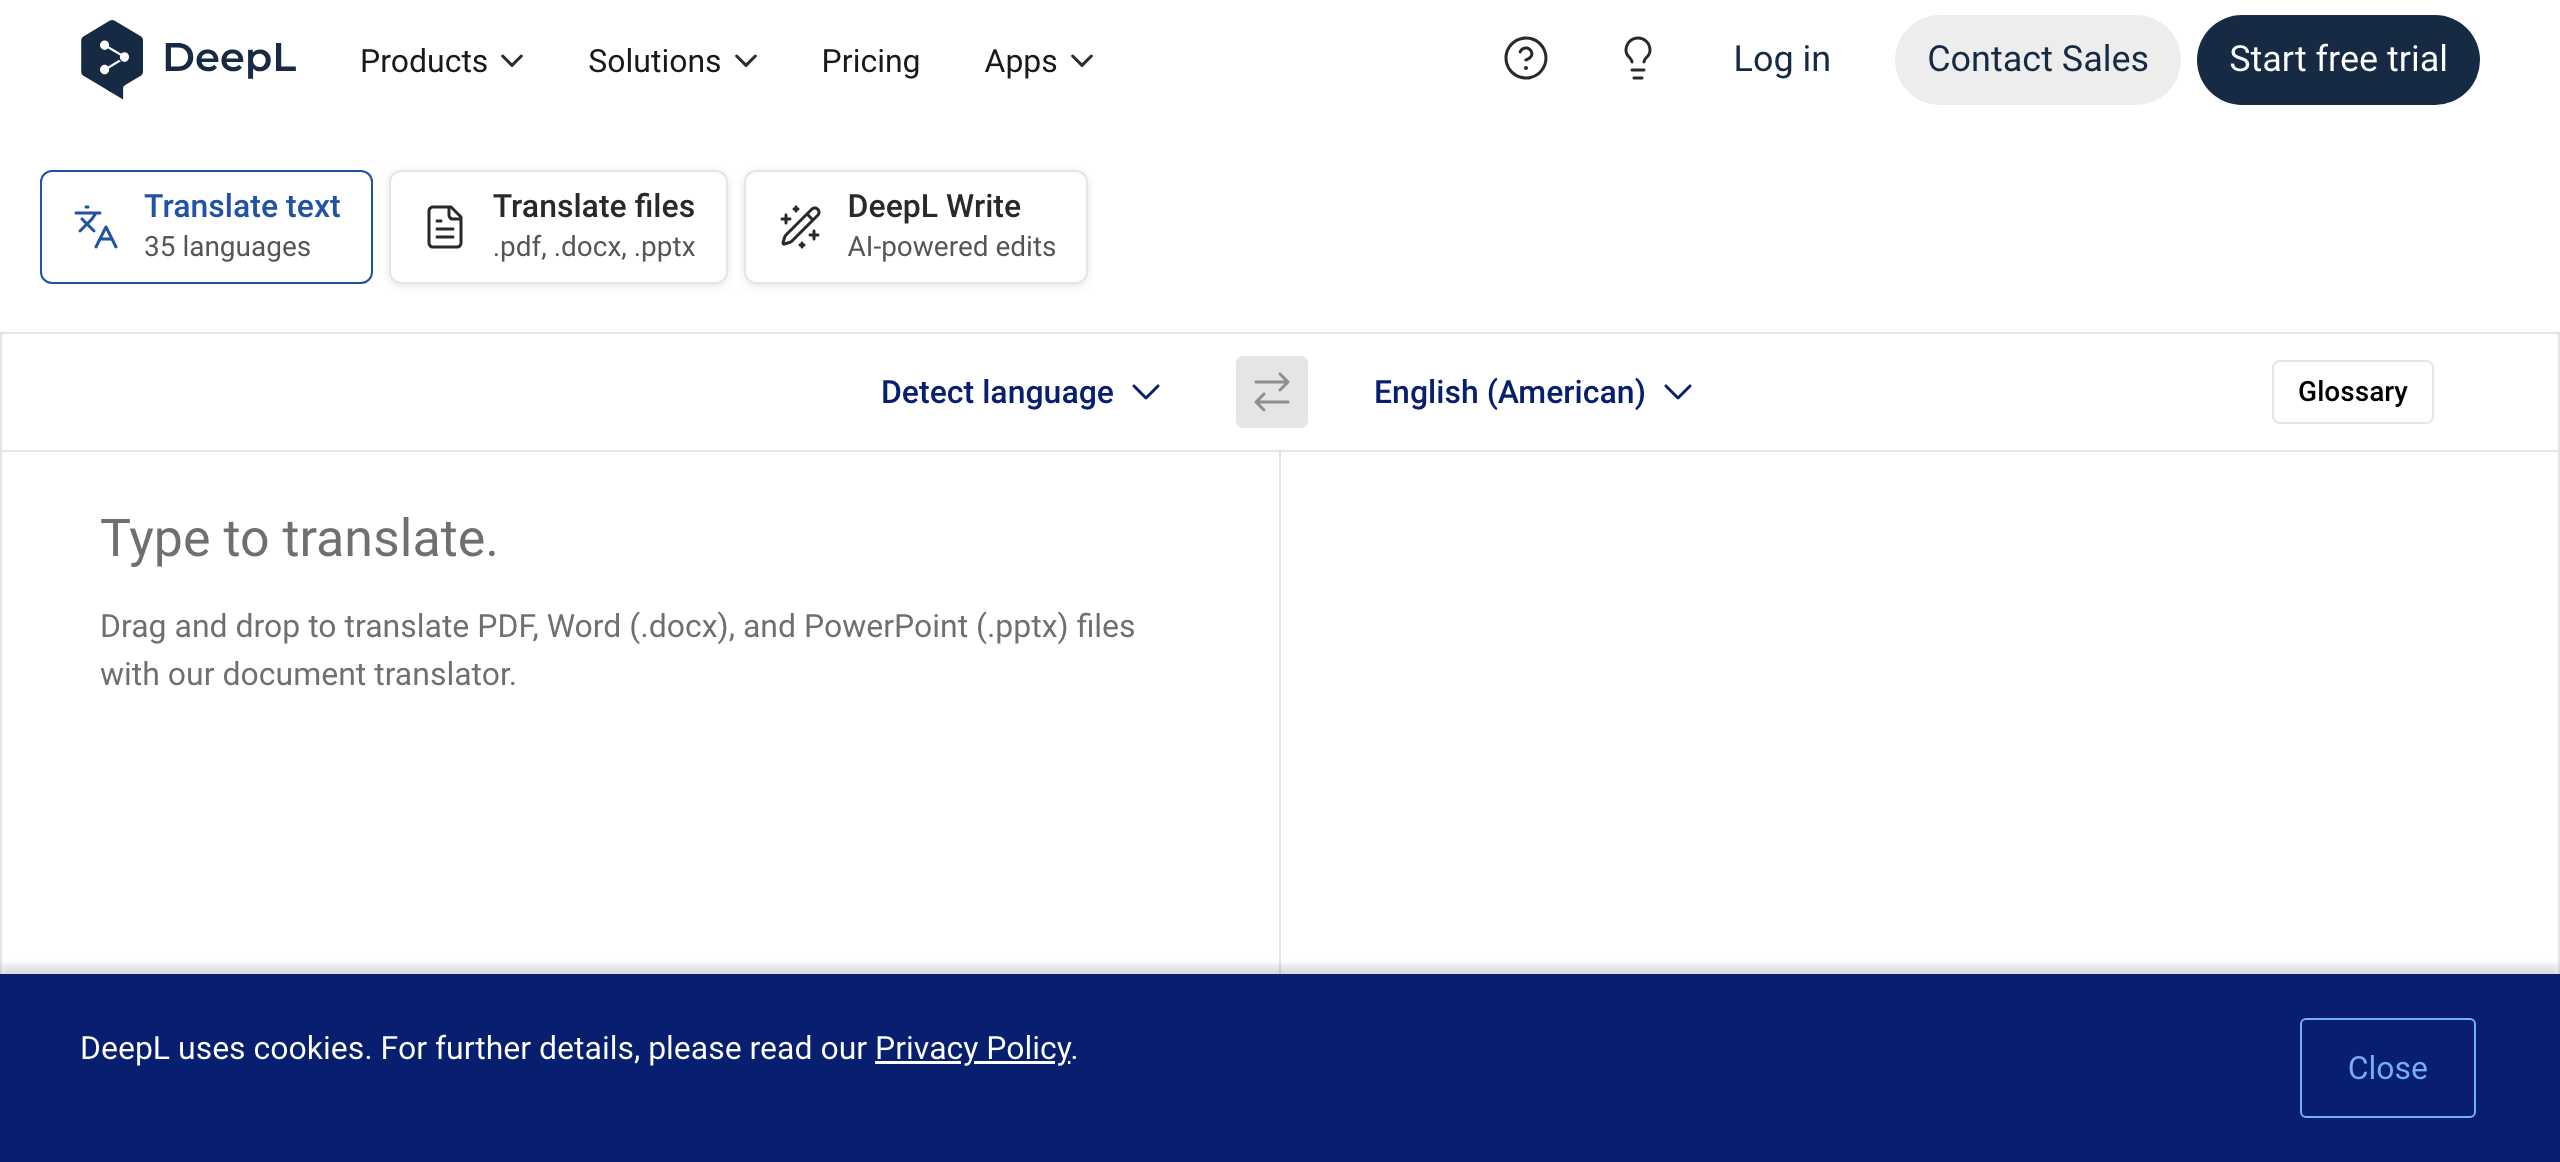The width and height of the screenshot is (2560, 1162).
Task: Expand the Solutions menu
Action: [x=672, y=61]
